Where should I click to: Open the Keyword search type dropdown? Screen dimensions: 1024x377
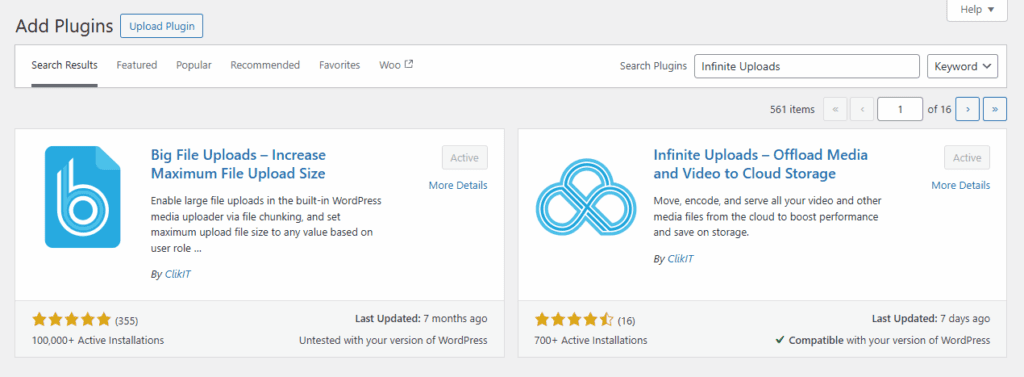(963, 66)
